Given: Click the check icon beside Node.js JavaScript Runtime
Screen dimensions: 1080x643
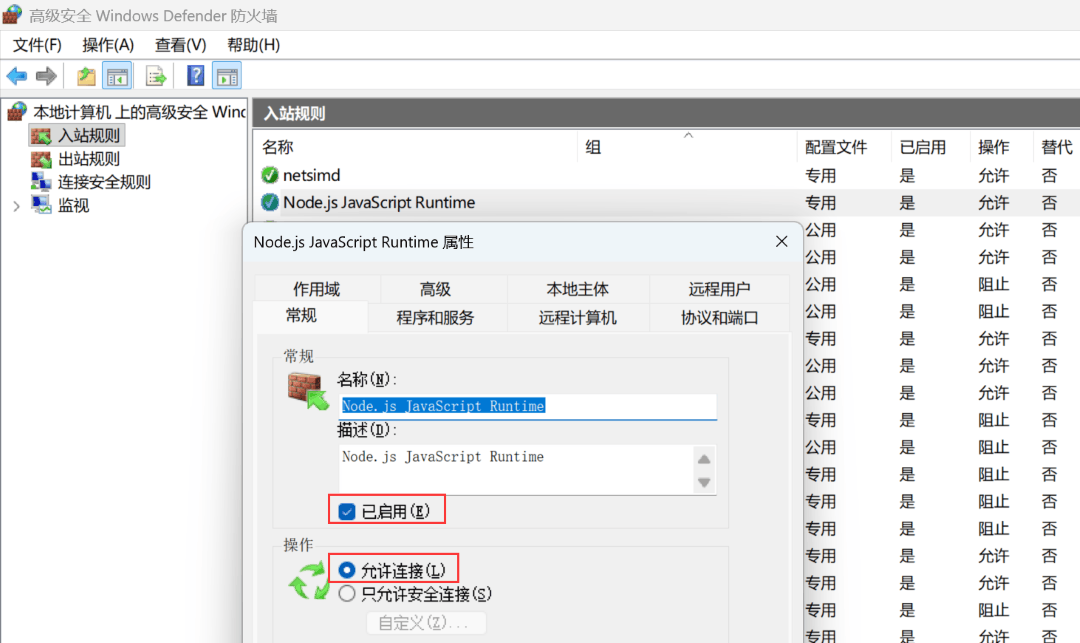Looking at the screenshot, I should click(x=270, y=202).
